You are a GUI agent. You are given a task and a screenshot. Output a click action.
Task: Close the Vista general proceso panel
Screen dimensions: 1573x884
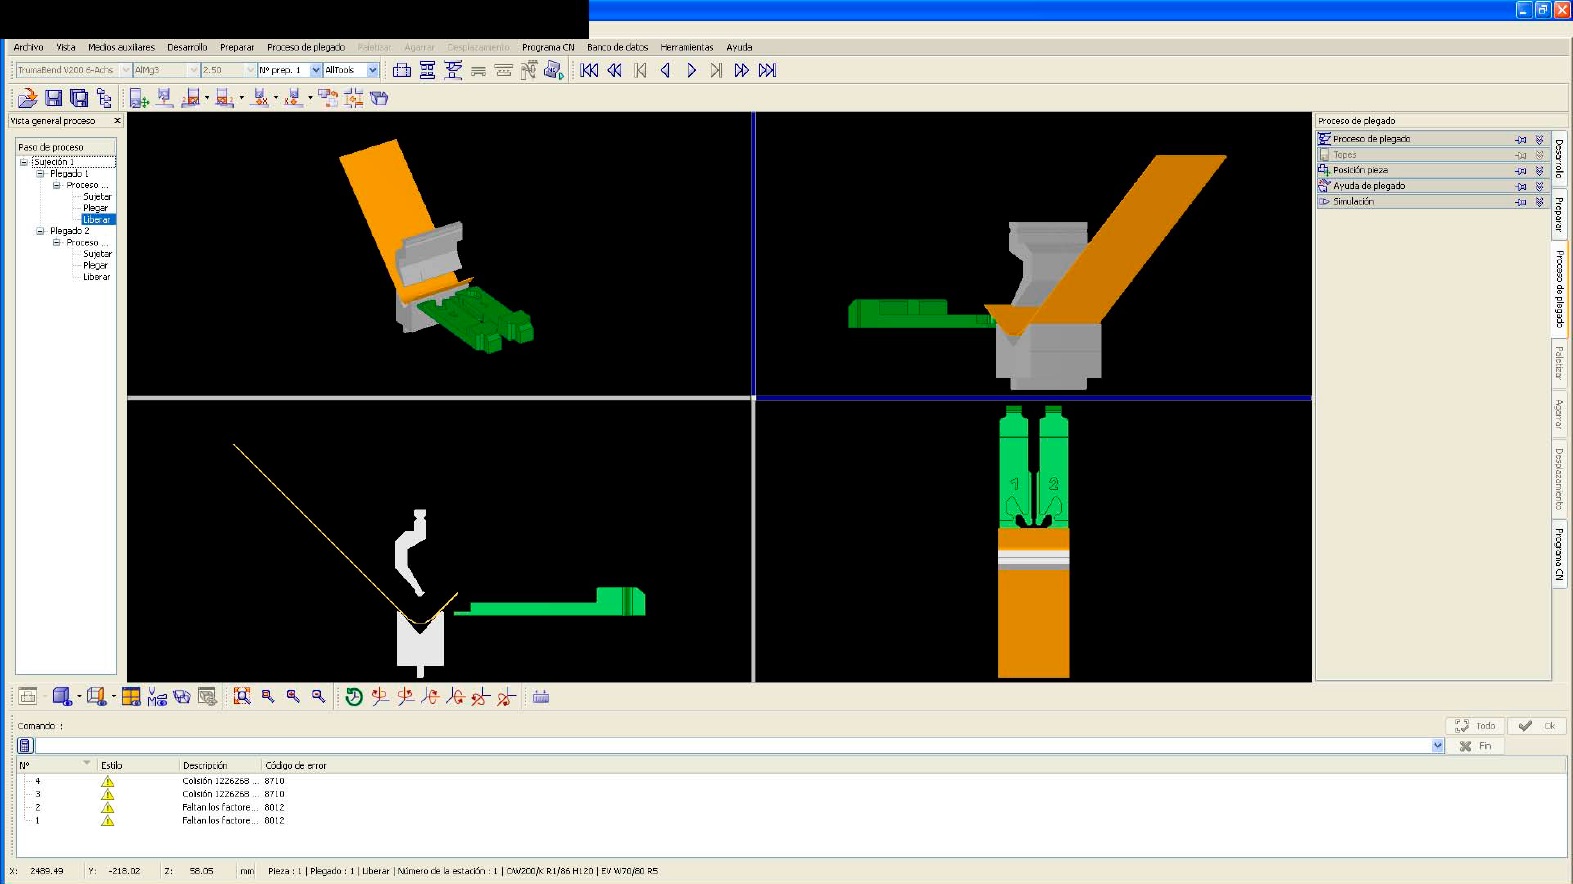117,121
